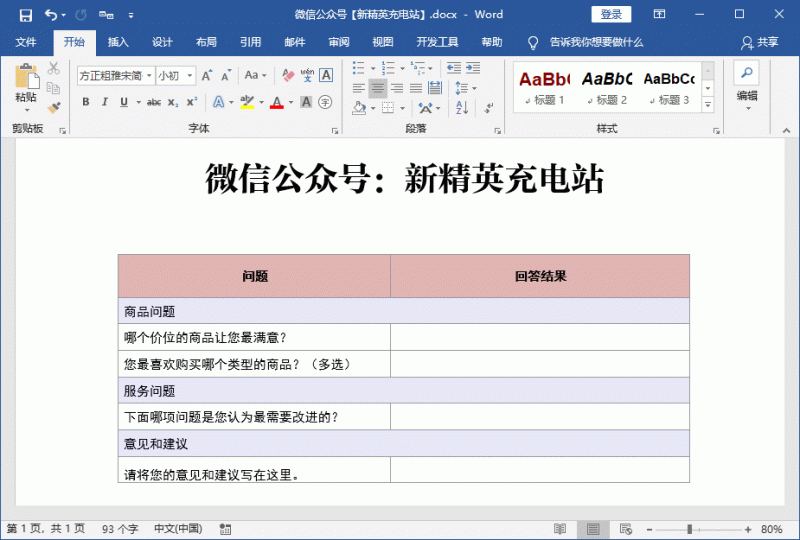Clear all formatting with the eraser icon
The width and height of the screenshot is (800, 540).
click(288, 76)
